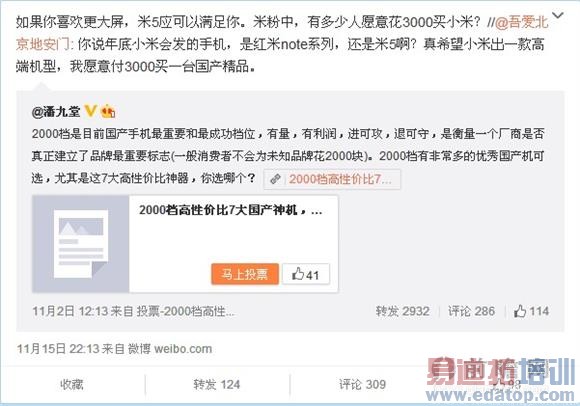Viewport: 580px width, 406px height.
Task: Open the @潘九堂 profile link
Action: (x=56, y=111)
